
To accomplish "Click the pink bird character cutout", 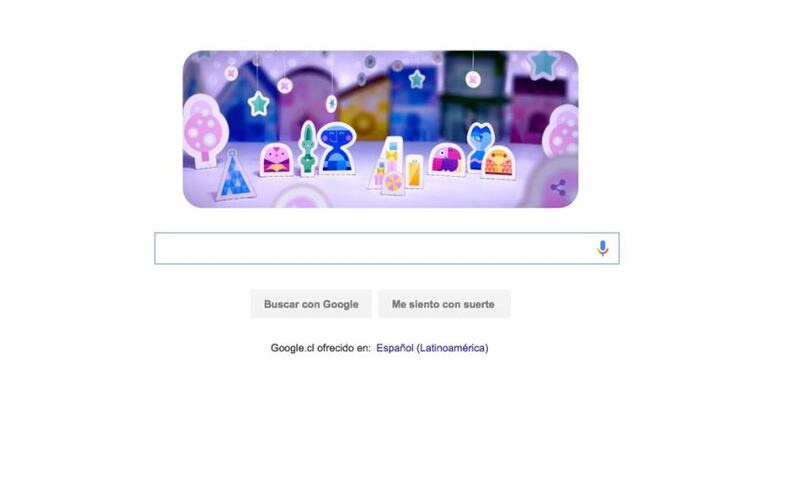I will coord(277,159).
